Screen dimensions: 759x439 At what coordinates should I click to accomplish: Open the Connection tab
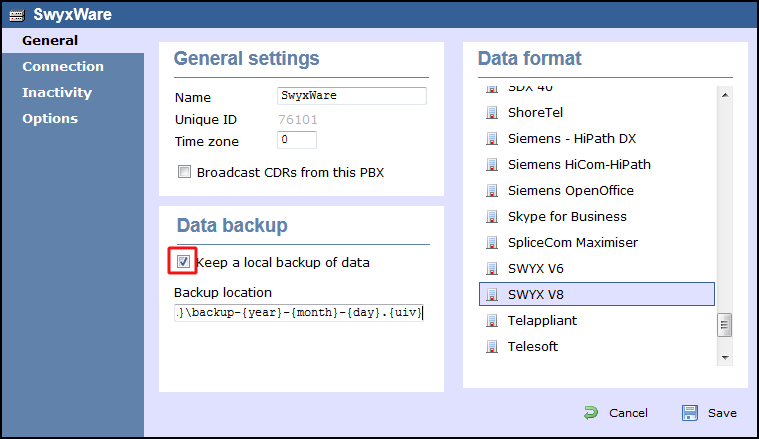(63, 66)
